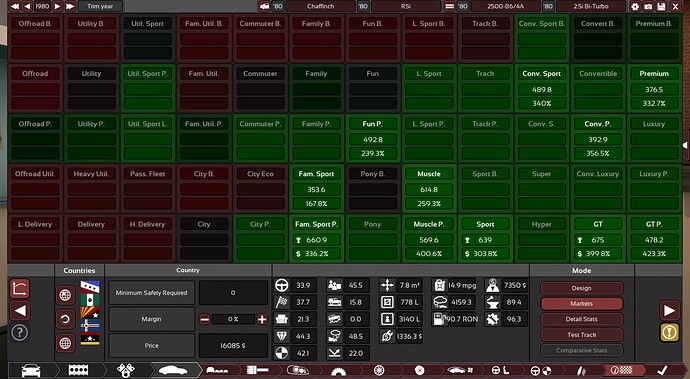This screenshot has width=690, height=379.
Task: Select the Muscle market cell
Action: (429, 188)
